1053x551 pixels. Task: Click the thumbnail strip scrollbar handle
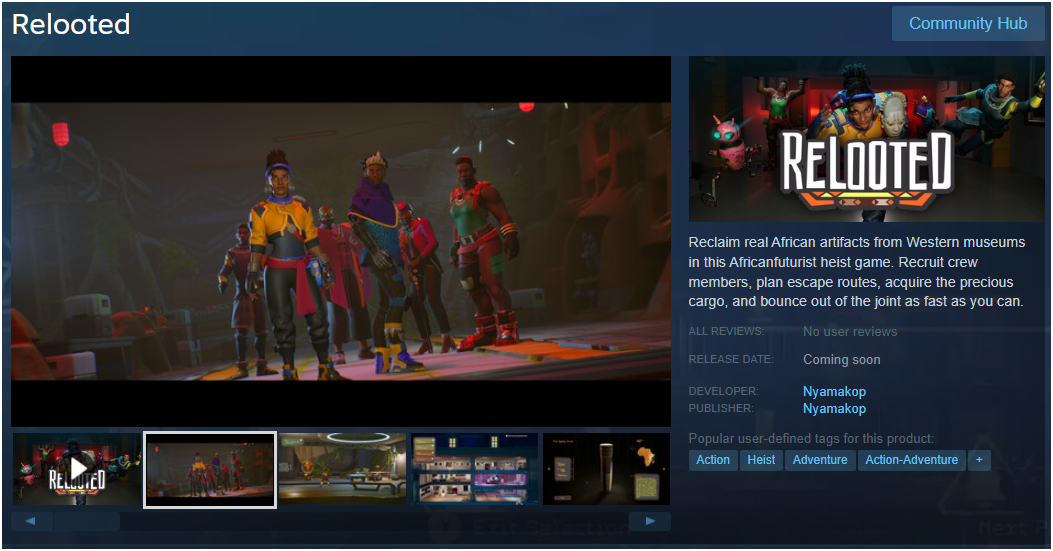click(x=87, y=521)
